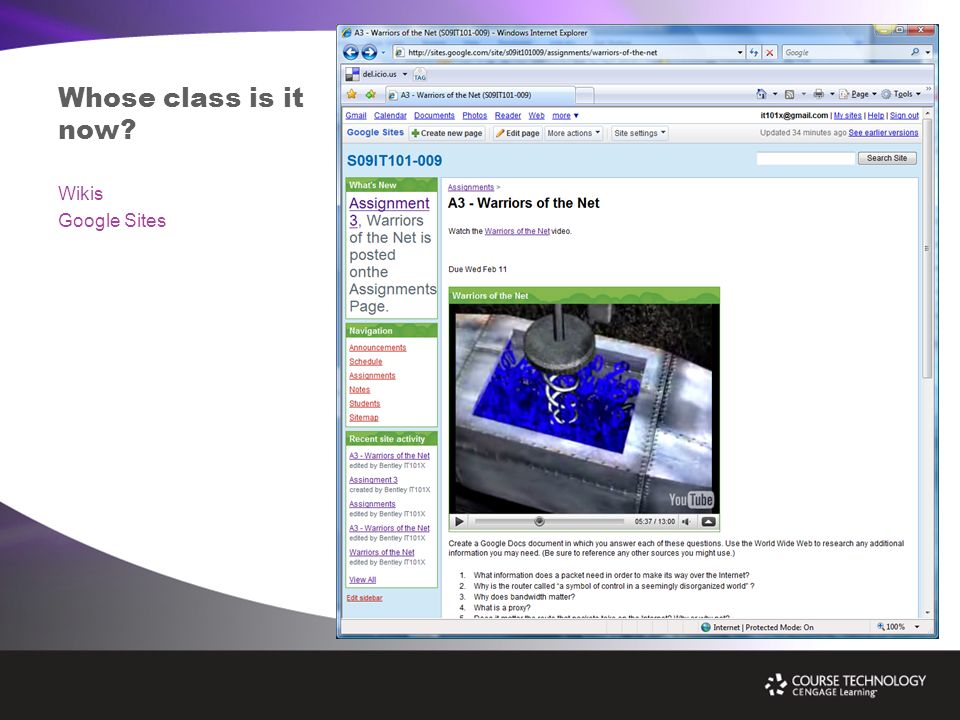Click the Add to Favorites icon
Screen dimensions: 960x720
[x=370, y=94]
